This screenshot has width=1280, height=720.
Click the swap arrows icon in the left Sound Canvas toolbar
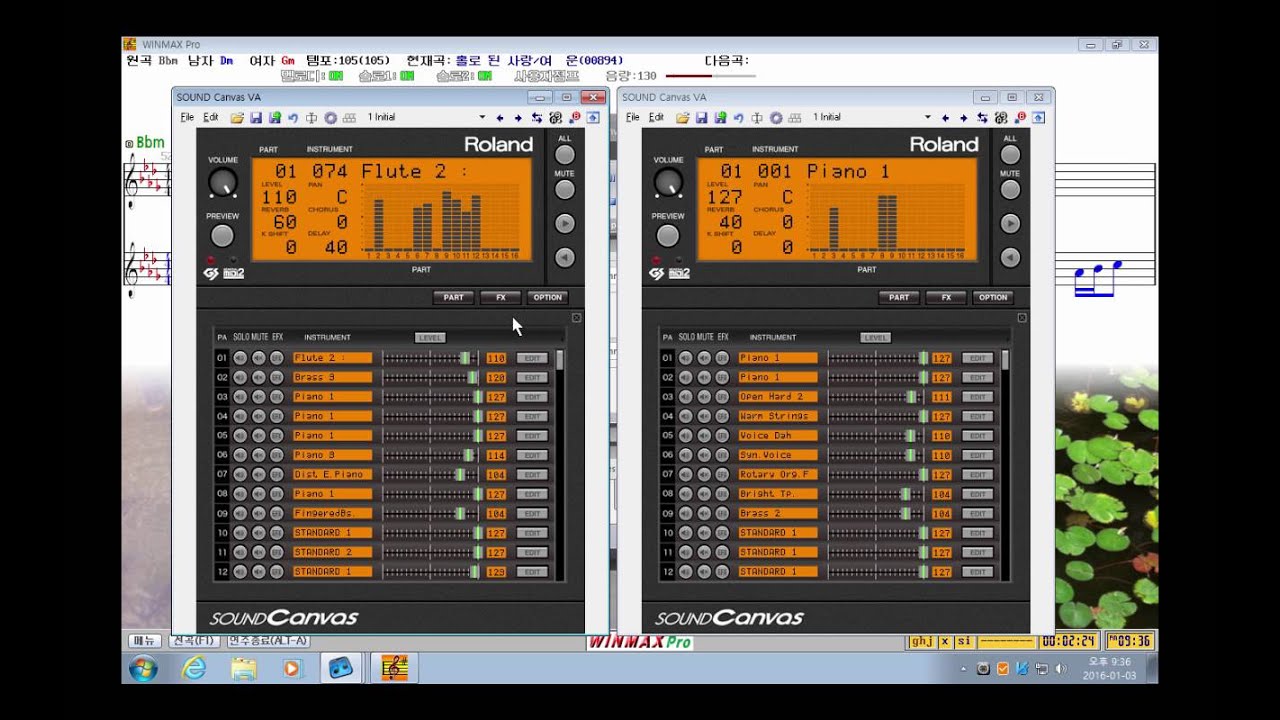tap(537, 118)
